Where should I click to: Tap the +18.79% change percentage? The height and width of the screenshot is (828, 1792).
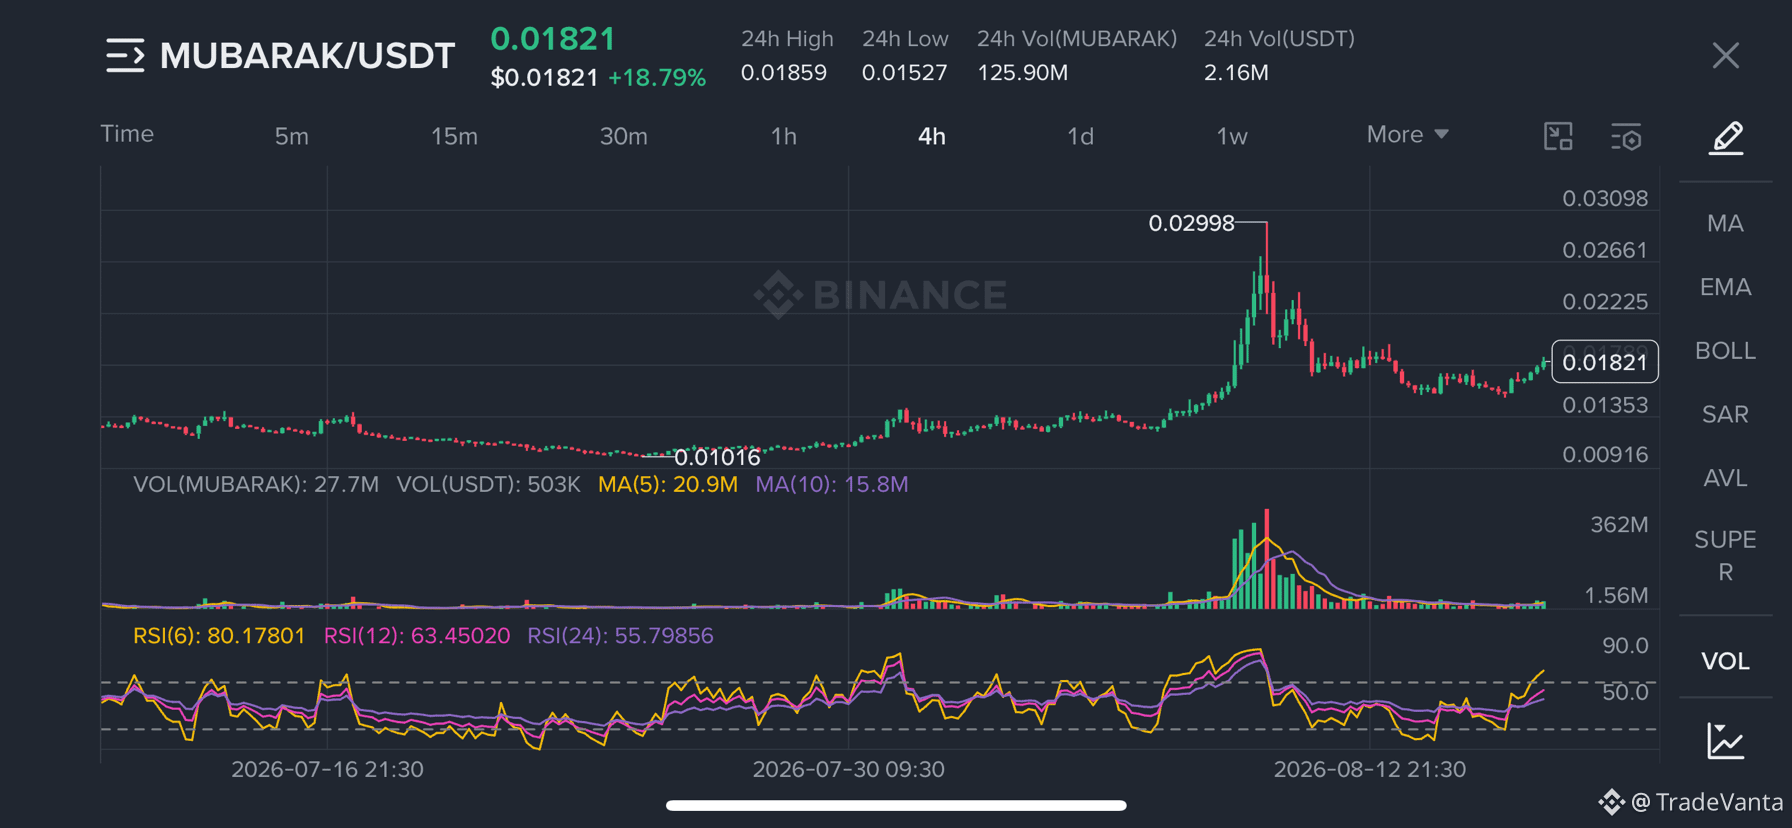657,78
